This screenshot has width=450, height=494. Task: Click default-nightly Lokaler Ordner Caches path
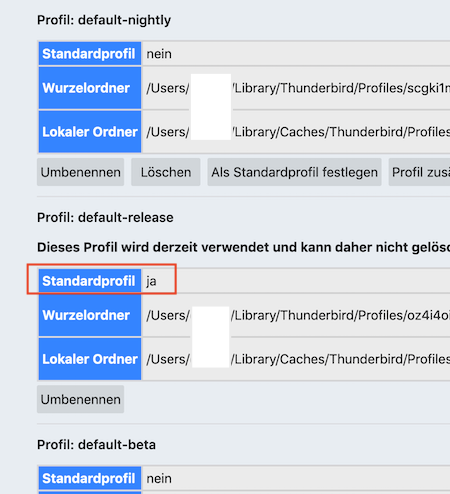pos(298,132)
